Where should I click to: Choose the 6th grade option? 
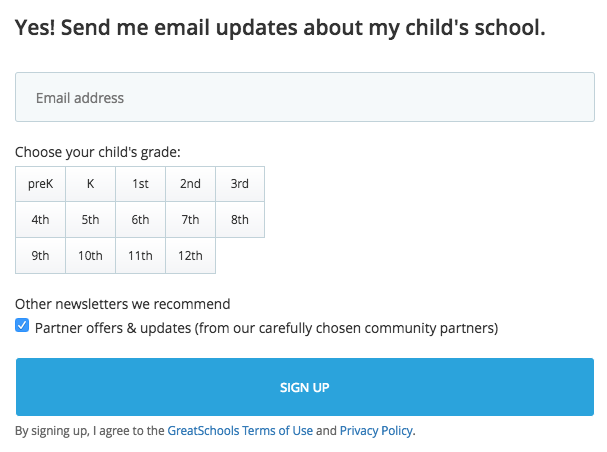pos(140,220)
